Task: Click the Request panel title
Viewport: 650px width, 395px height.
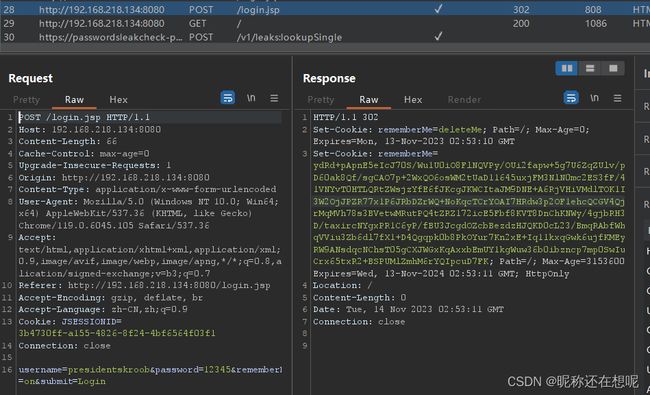Action: tap(31, 78)
